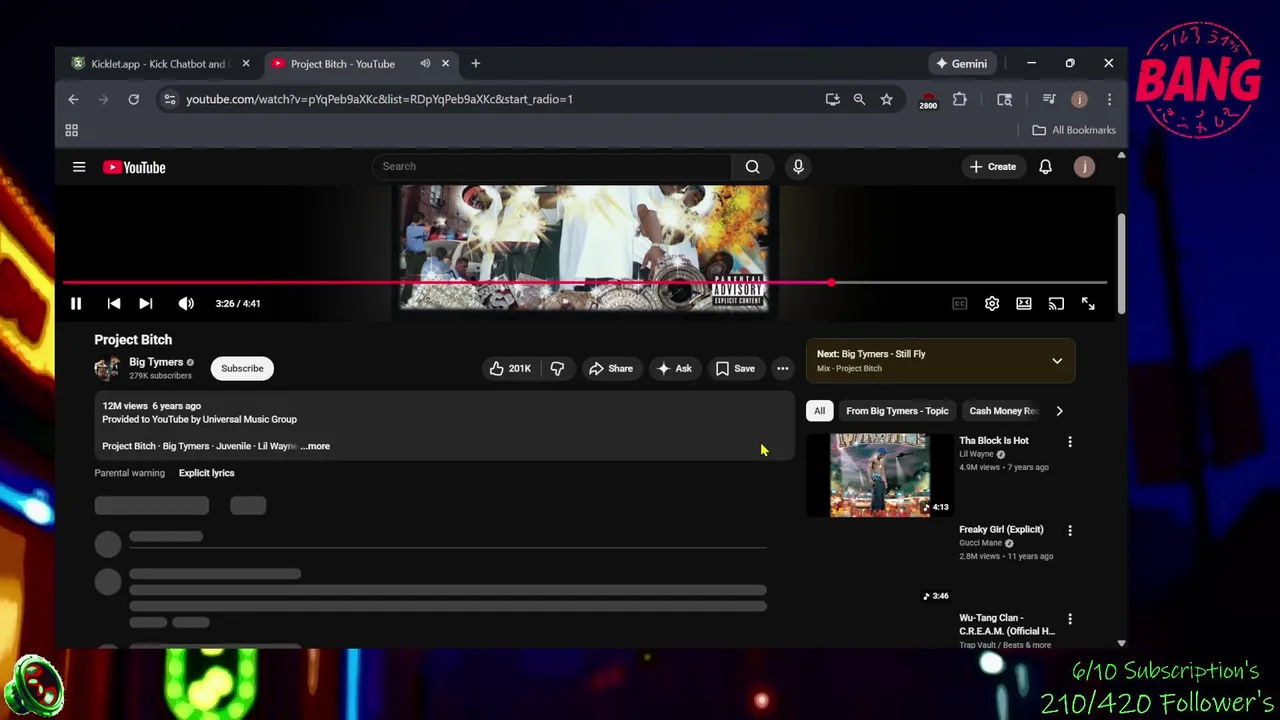Open the YouTube account avatar menu
1280x720 pixels.
pyautogui.click(x=1084, y=167)
